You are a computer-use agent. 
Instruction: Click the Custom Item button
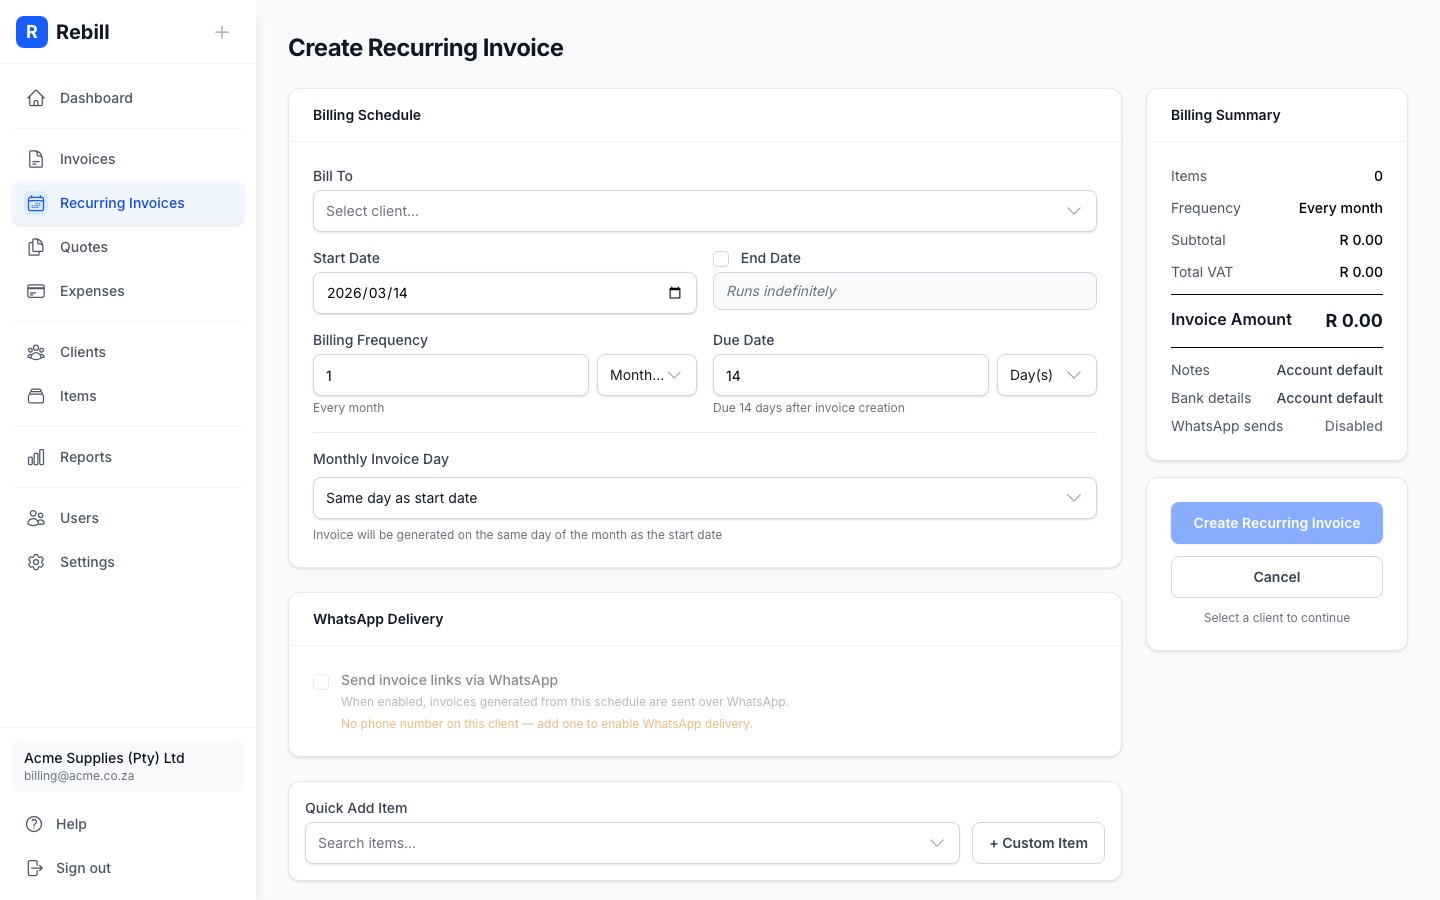point(1038,843)
